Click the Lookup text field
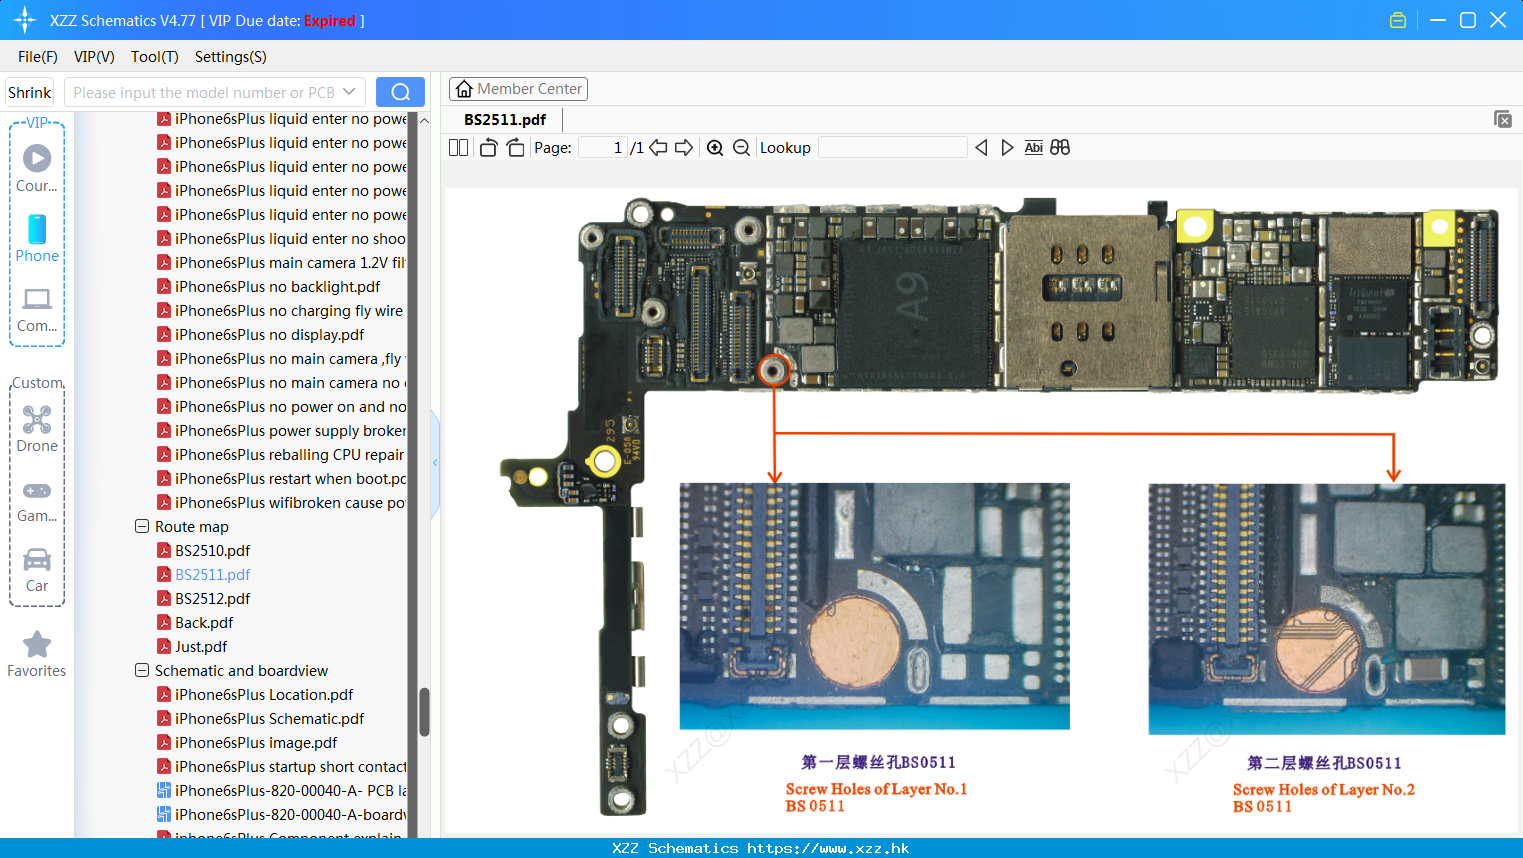This screenshot has width=1523, height=858. point(893,147)
